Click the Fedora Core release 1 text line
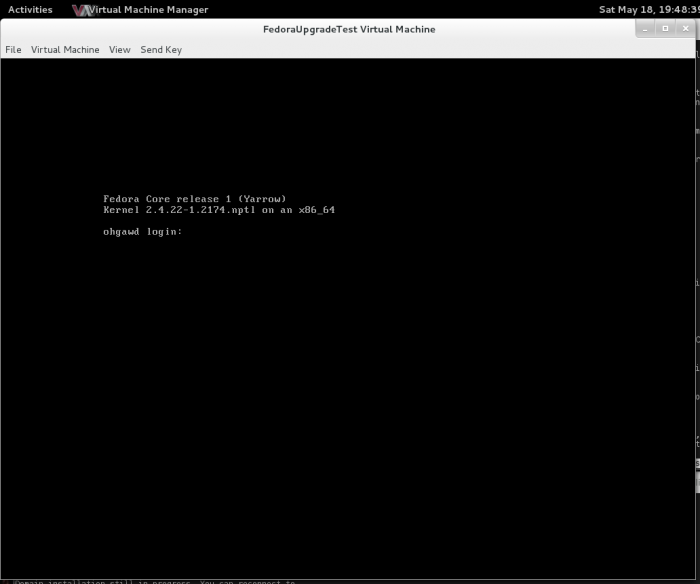The height and width of the screenshot is (584, 700). click(x=194, y=199)
